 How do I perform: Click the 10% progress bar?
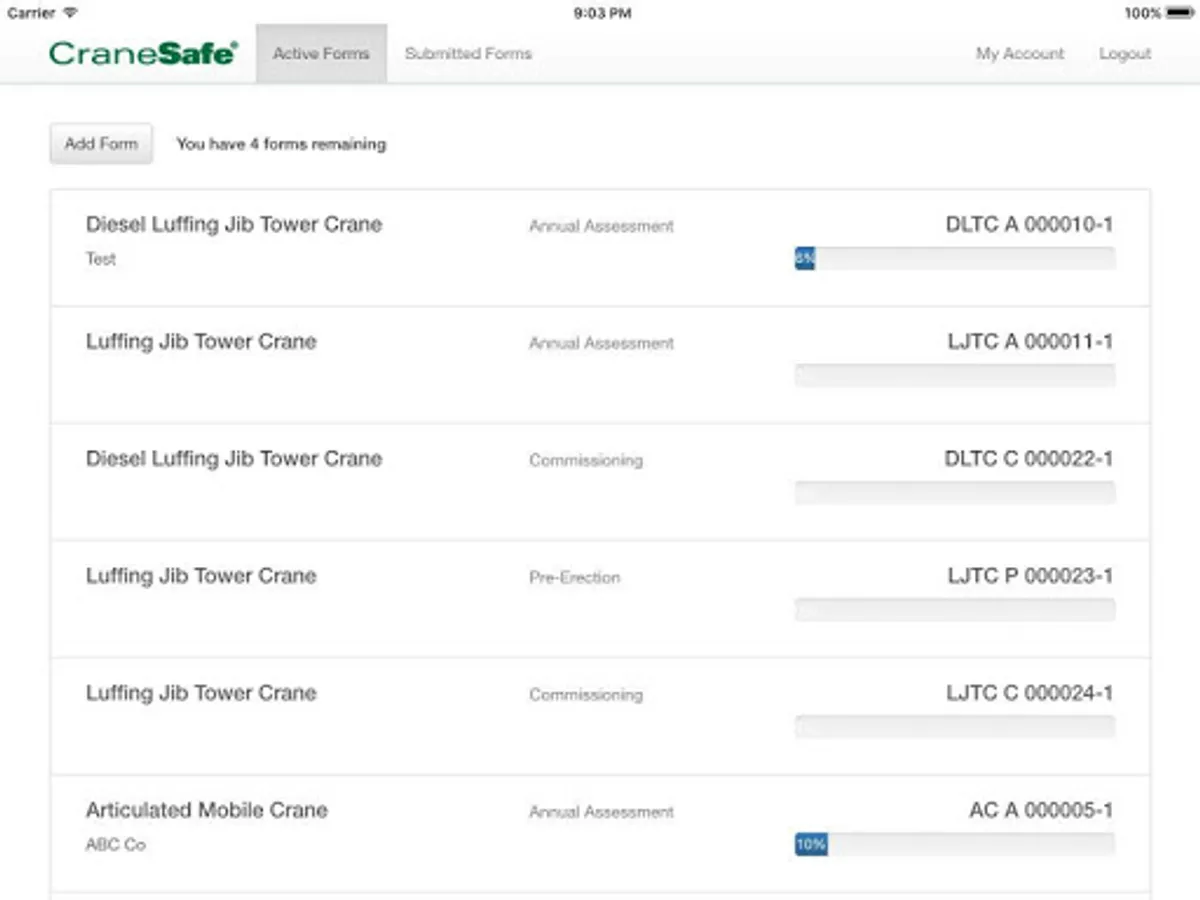pyautogui.click(x=954, y=844)
